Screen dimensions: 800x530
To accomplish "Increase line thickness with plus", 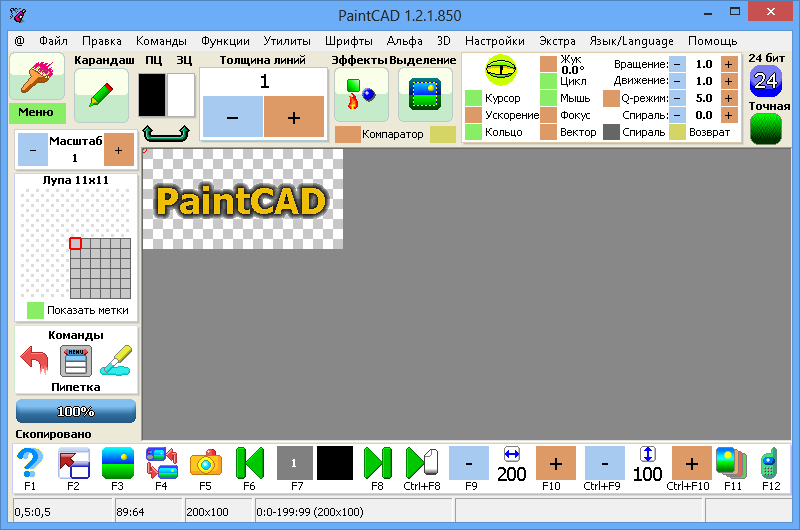I will [x=294, y=117].
